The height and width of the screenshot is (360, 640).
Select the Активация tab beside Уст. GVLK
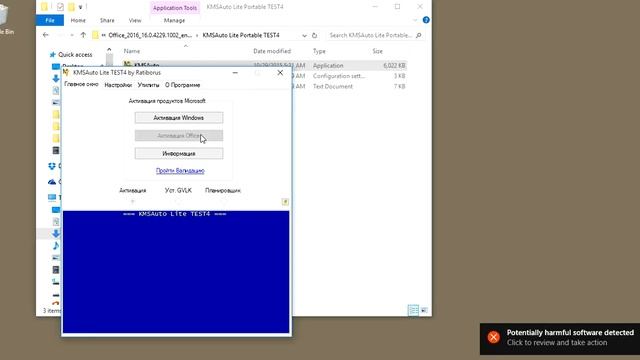[133, 190]
